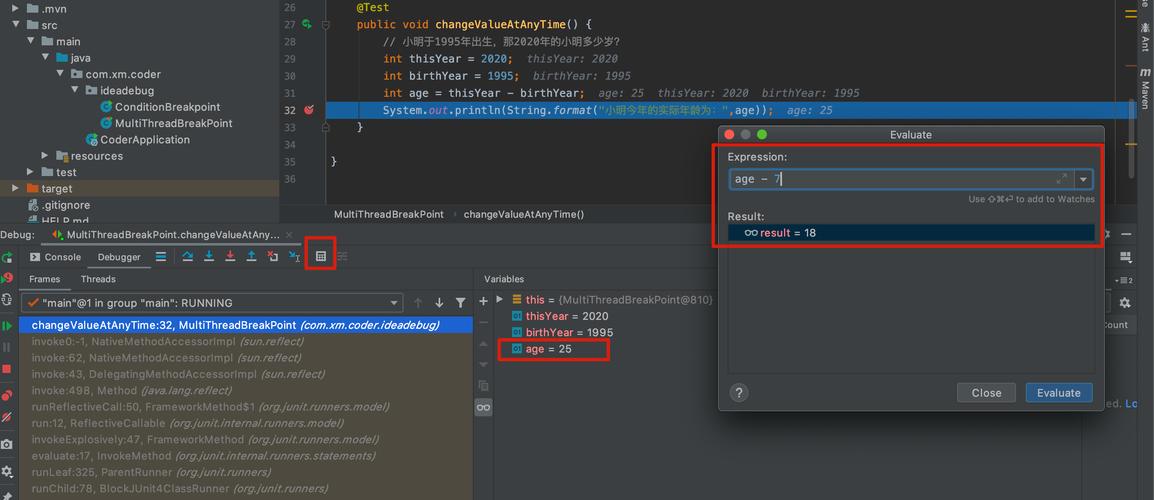Collapse the ideadebug package
The width and height of the screenshot is (1154, 500).
(x=75, y=90)
